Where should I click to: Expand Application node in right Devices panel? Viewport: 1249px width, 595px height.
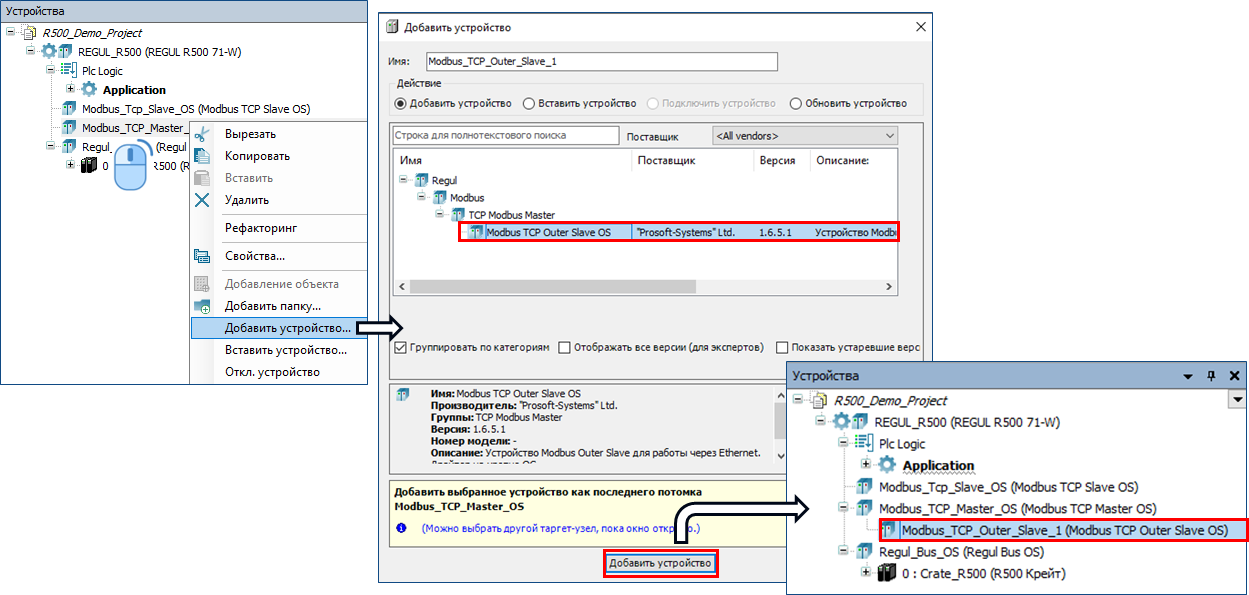point(866,465)
